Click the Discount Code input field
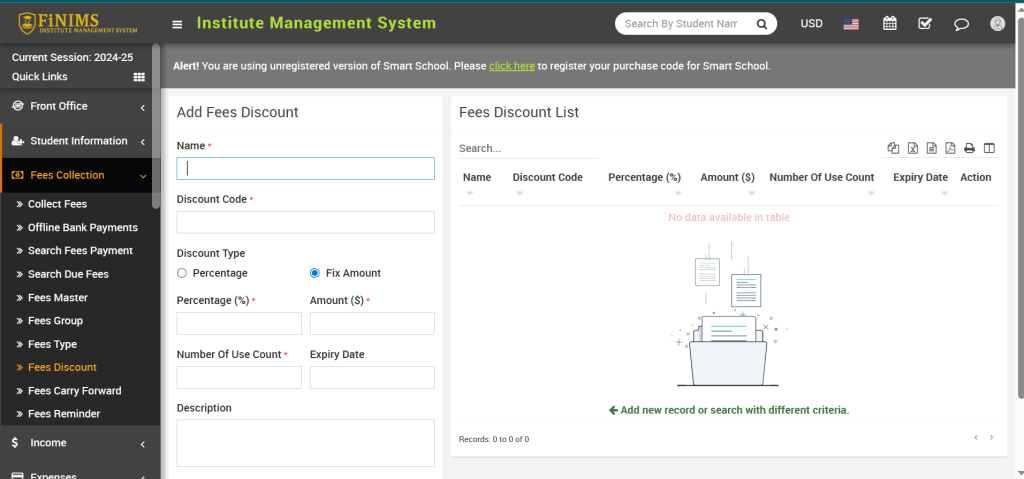This screenshot has height=479, width=1024. (x=305, y=222)
